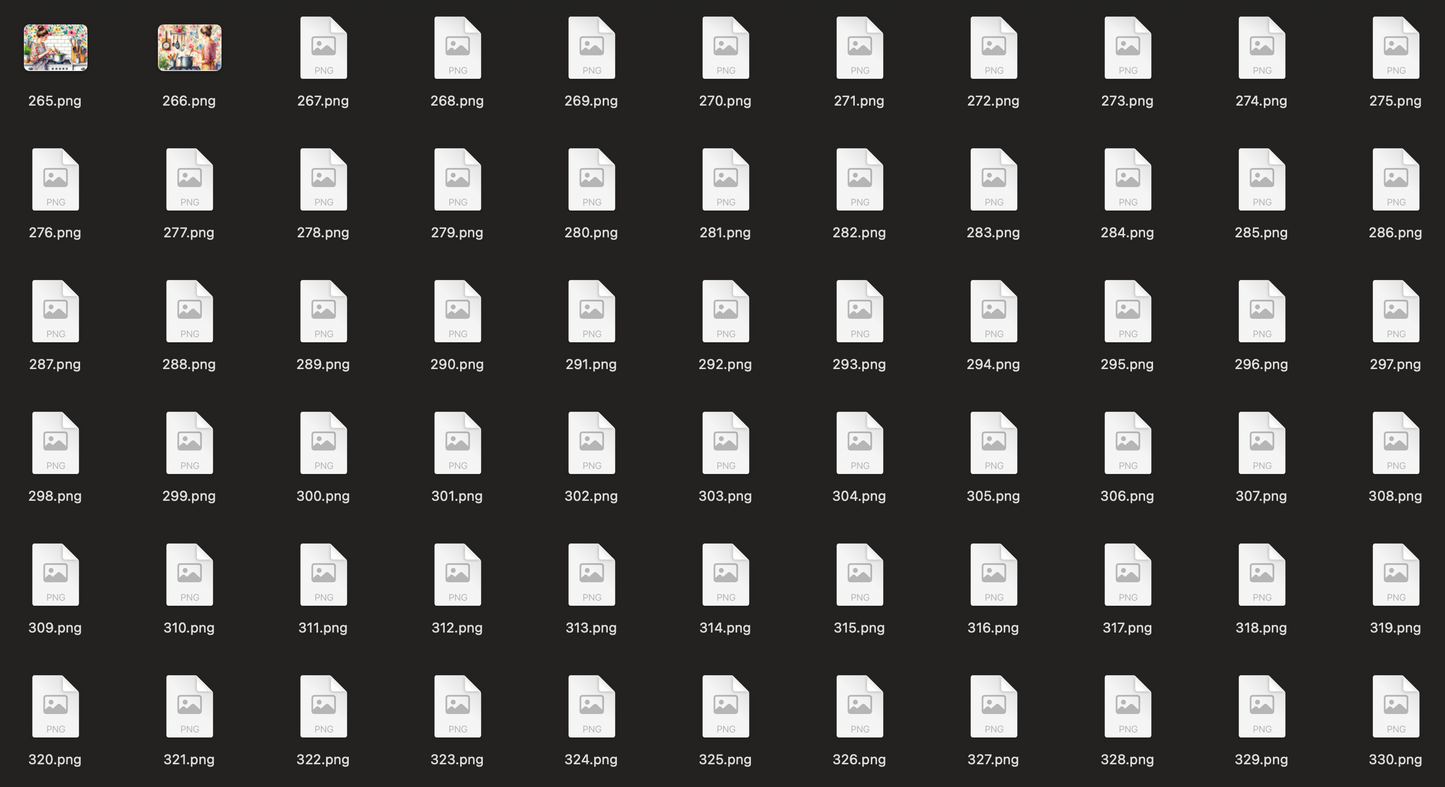The image size is (1445, 787).
Task: Select the 319.png file icon
Action: 1395,575
